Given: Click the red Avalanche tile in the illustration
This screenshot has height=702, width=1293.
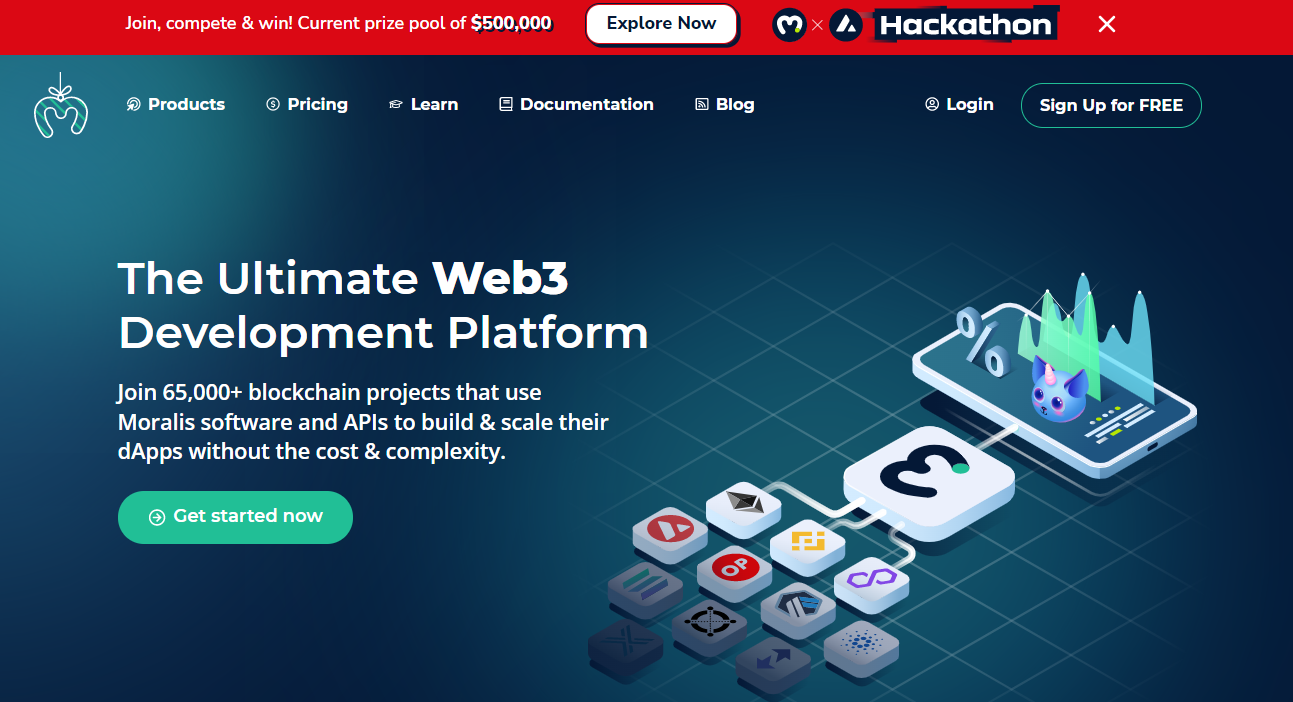Looking at the screenshot, I should [670, 533].
